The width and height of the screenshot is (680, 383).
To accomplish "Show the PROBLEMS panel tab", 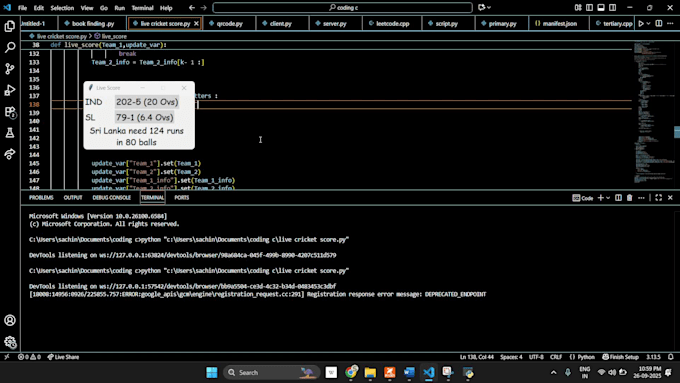I will [x=41, y=198].
